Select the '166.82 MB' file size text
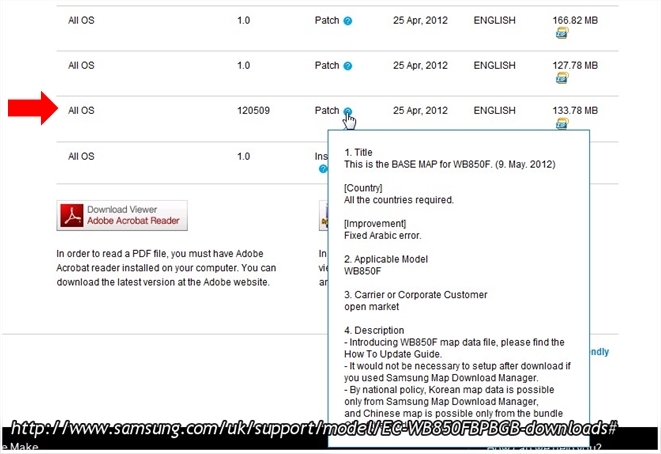 click(x=575, y=20)
